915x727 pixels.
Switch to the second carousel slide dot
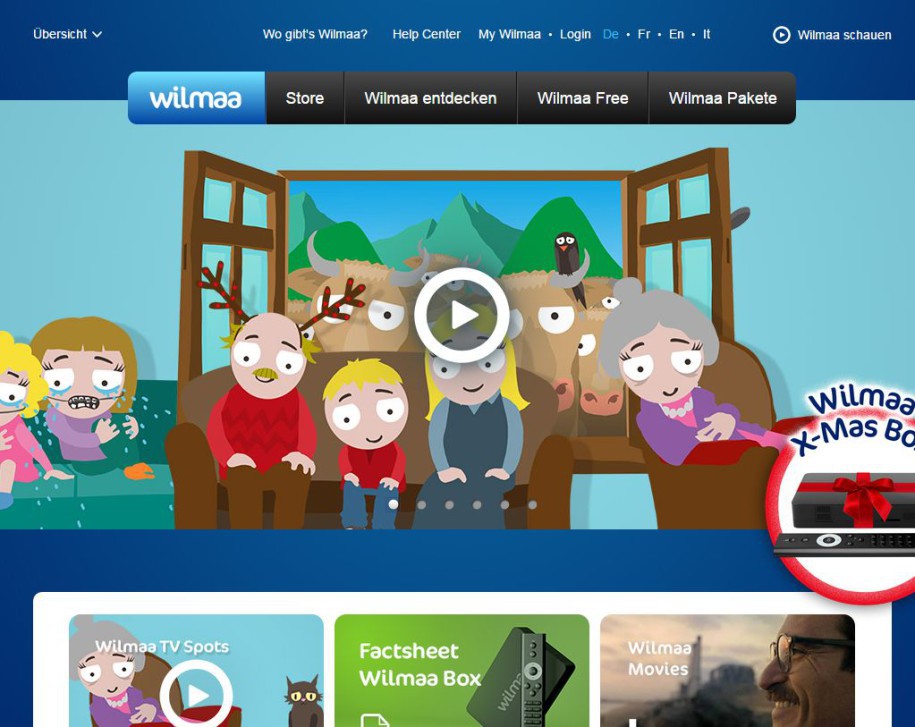[421, 505]
